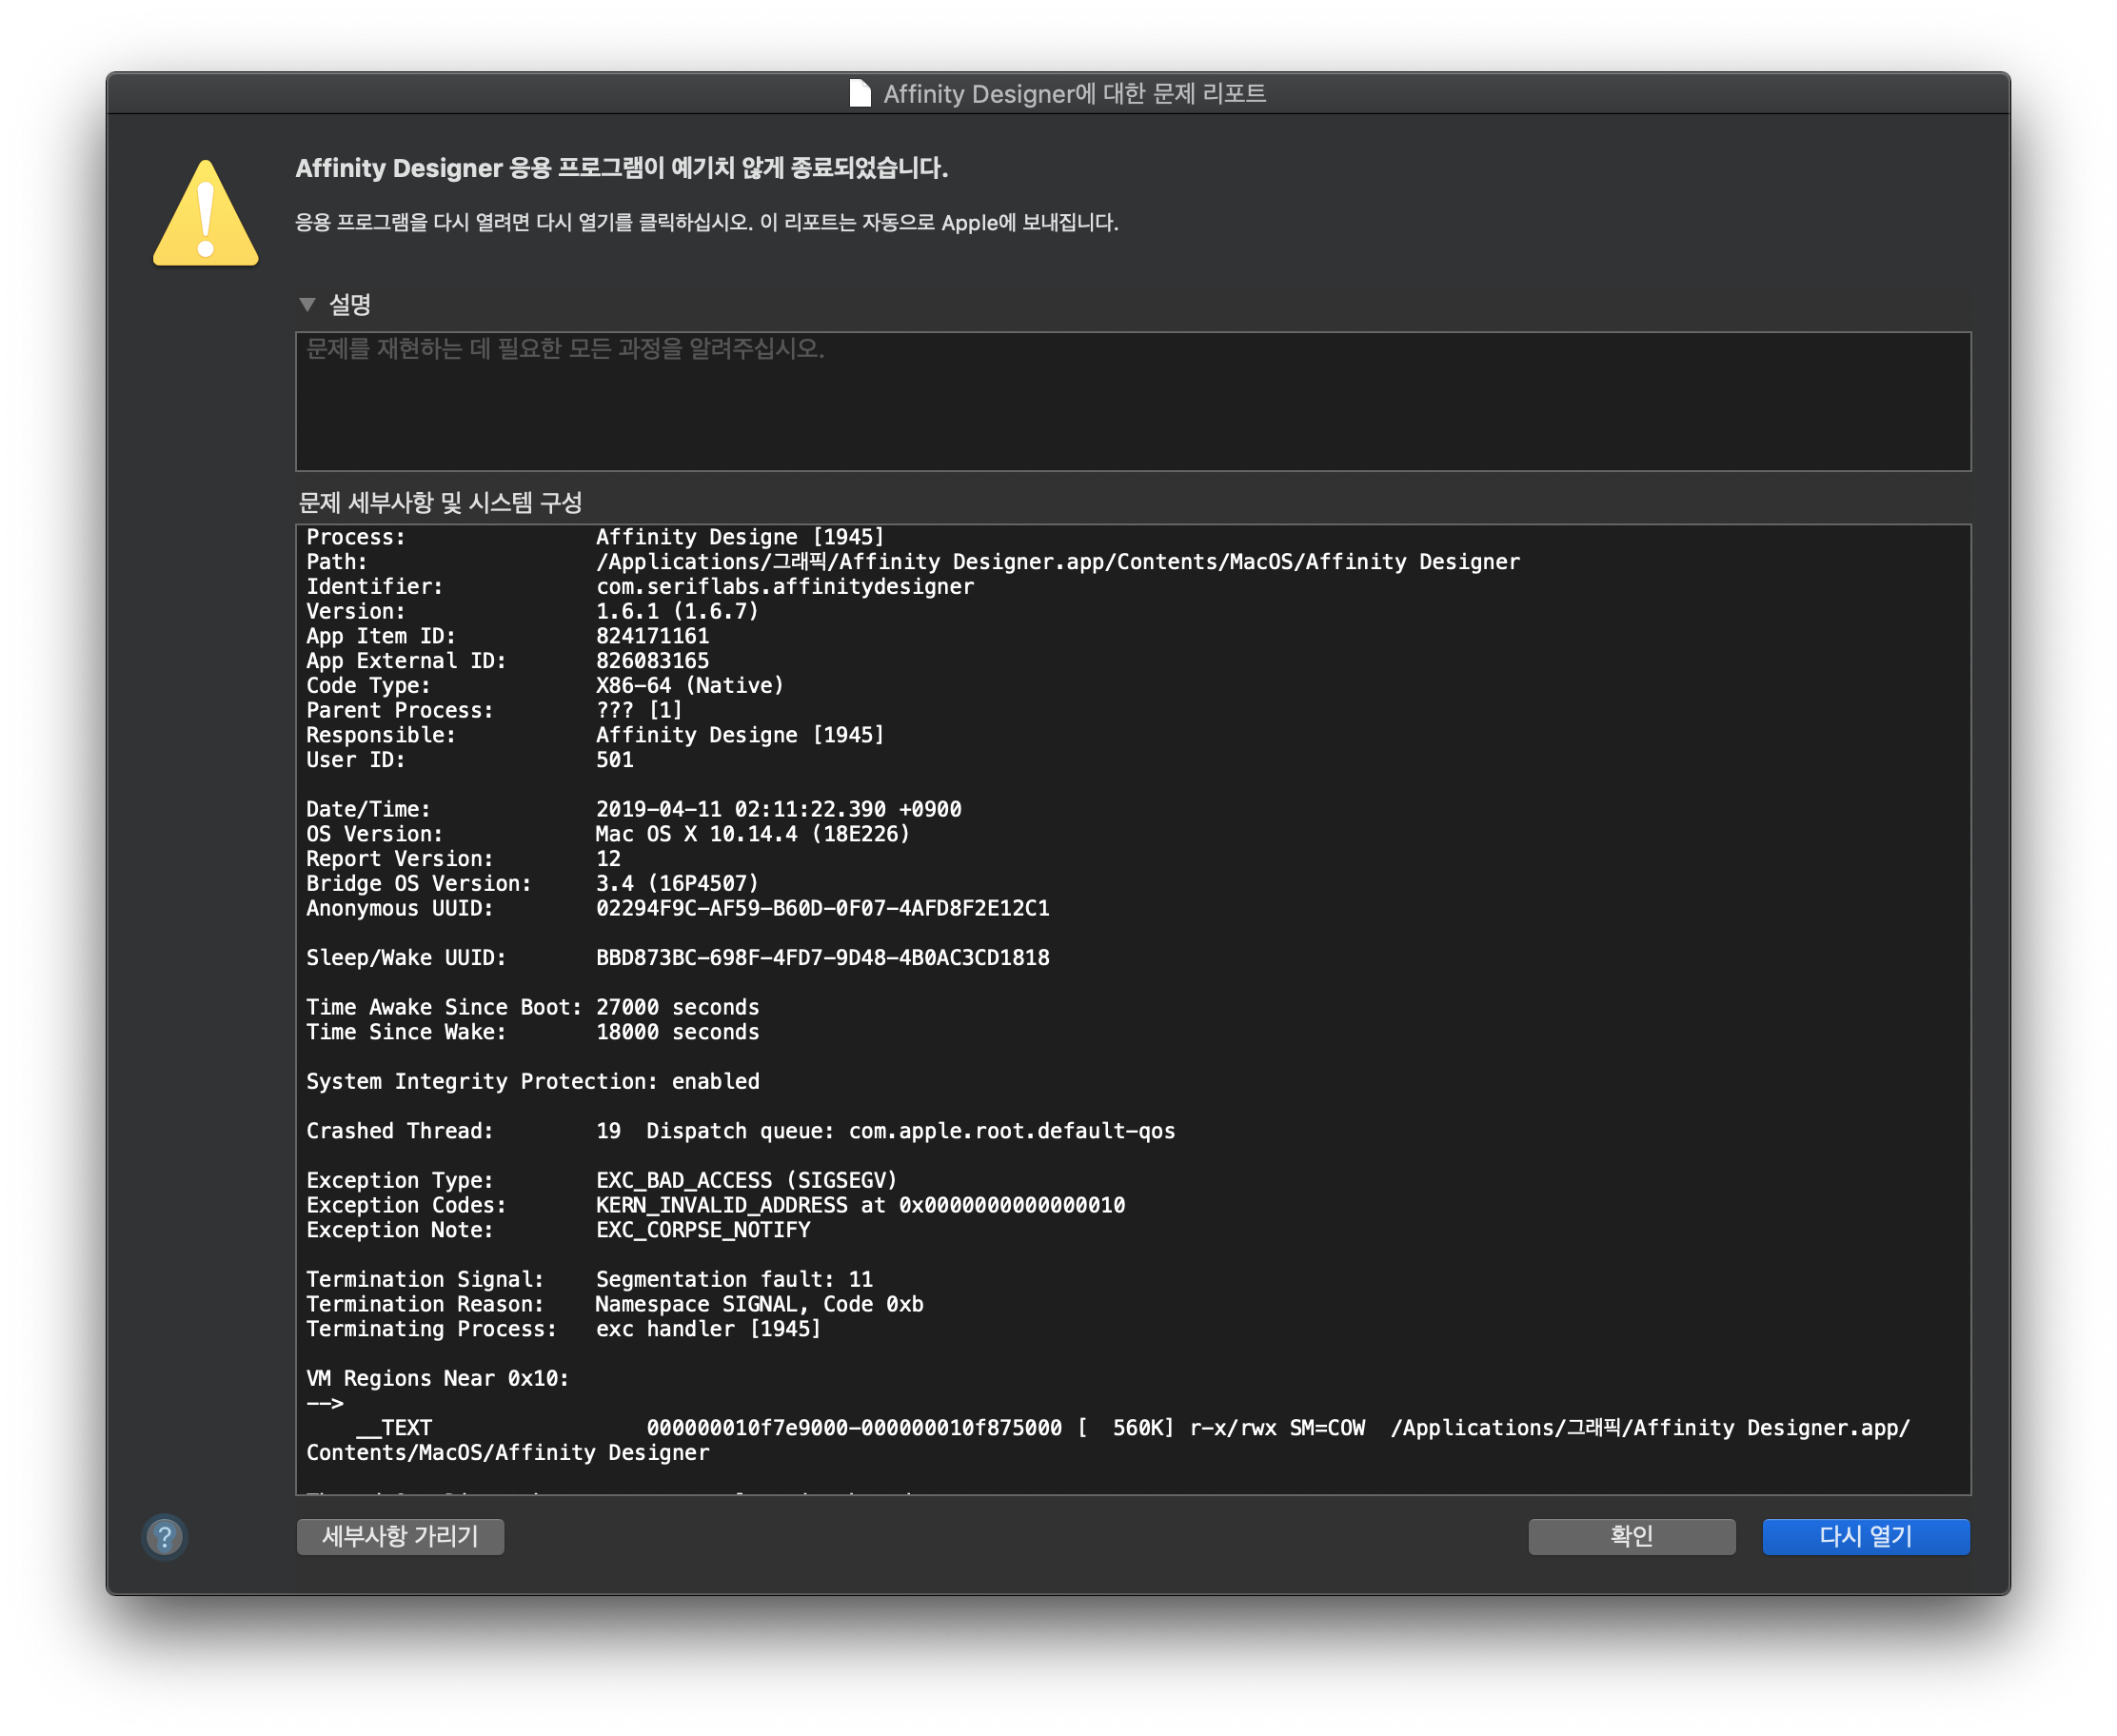
Task: Click the Sleep/Wake UUID value
Action: pyautogui.click(x=823, y=958)
